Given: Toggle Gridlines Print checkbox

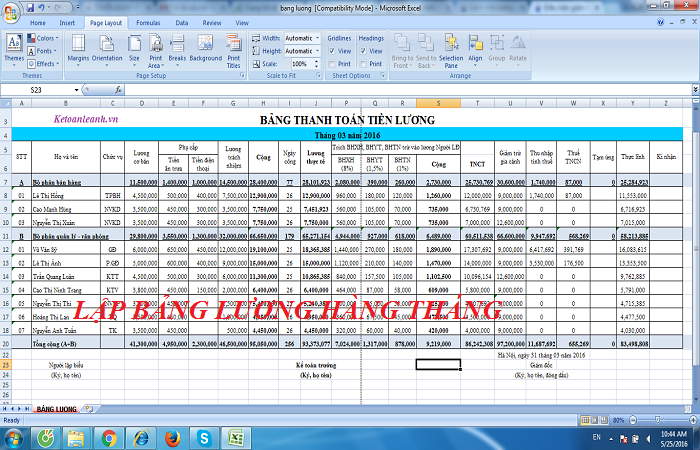Looking at the screenshot, I should [x=332, y=64].
